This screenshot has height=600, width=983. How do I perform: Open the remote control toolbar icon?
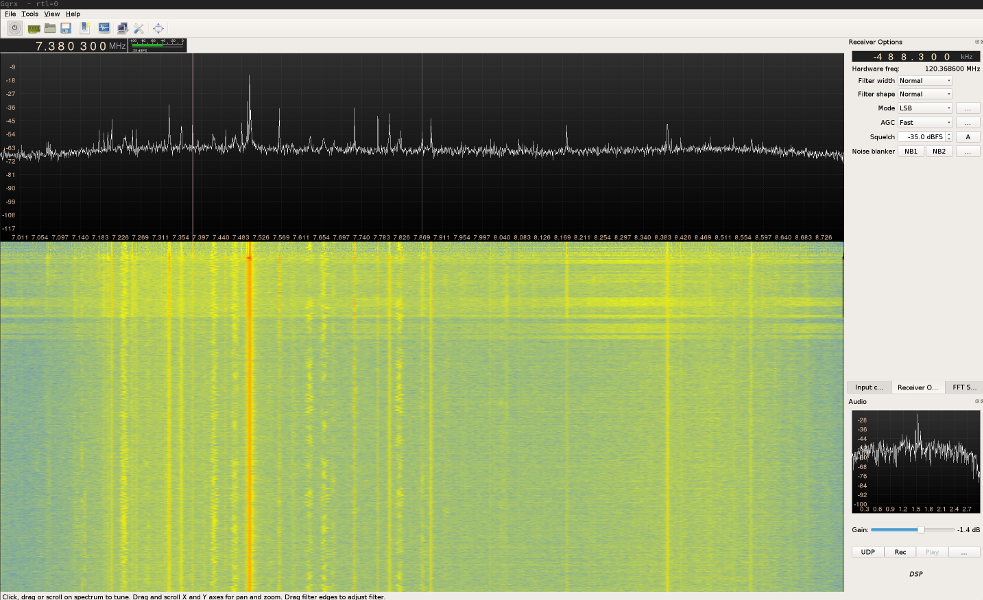pyautogui.click(x=121, y=28)
